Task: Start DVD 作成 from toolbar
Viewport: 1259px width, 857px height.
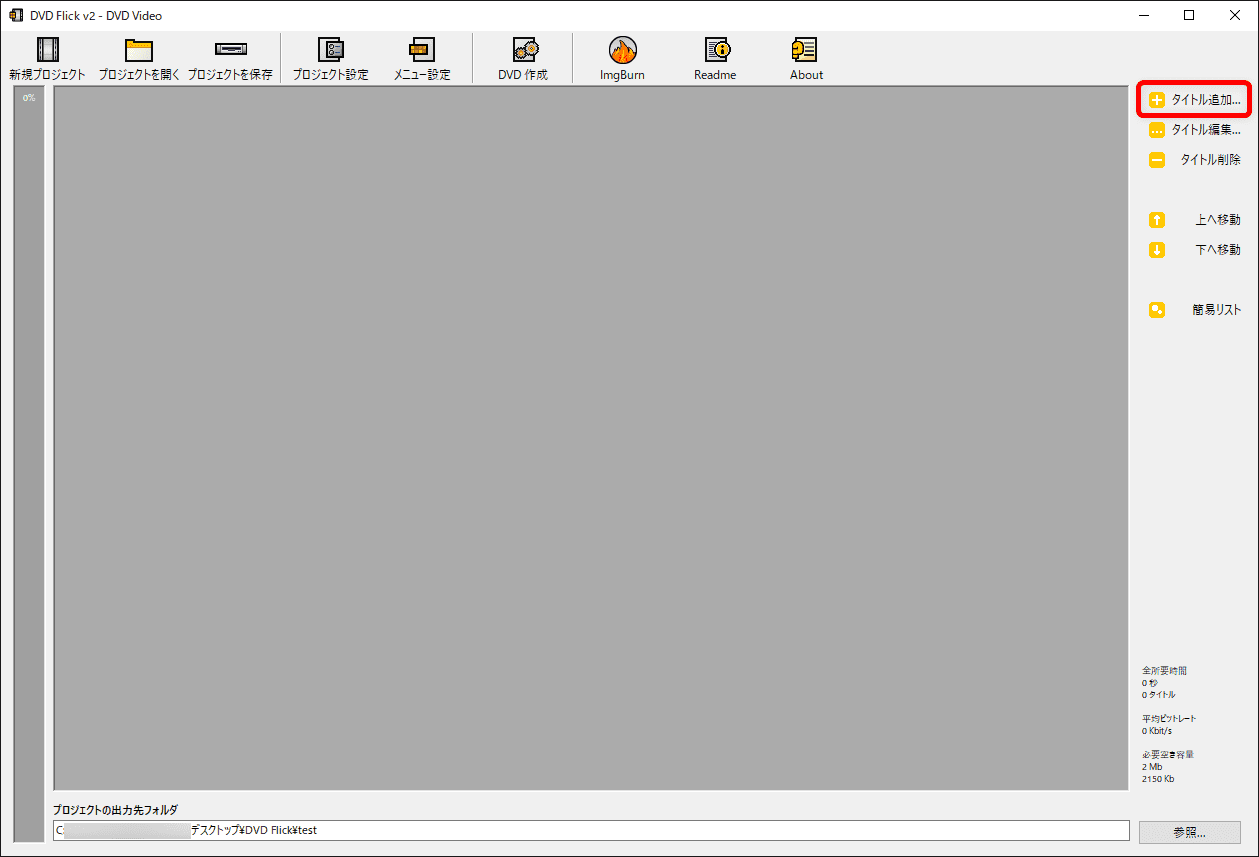Action: tap(523, 50)
